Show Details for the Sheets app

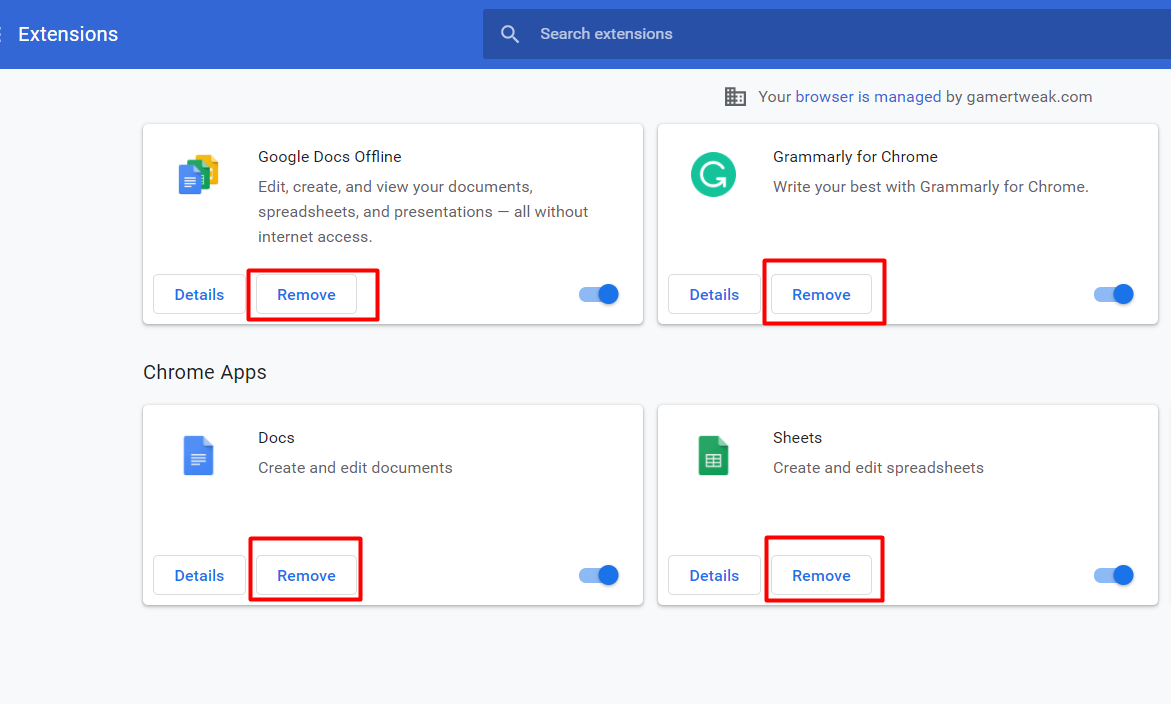(x=714, y=575)
